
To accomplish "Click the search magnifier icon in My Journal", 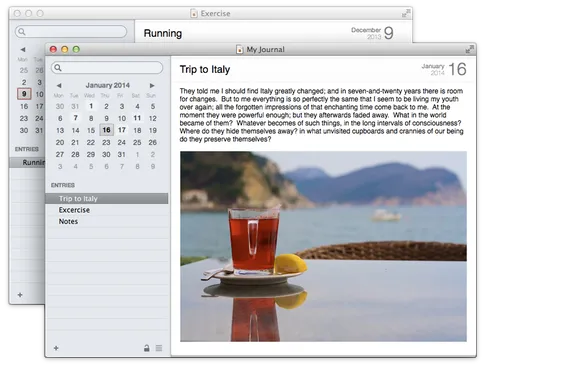I will pyautogui.click(x=58, y=68).
